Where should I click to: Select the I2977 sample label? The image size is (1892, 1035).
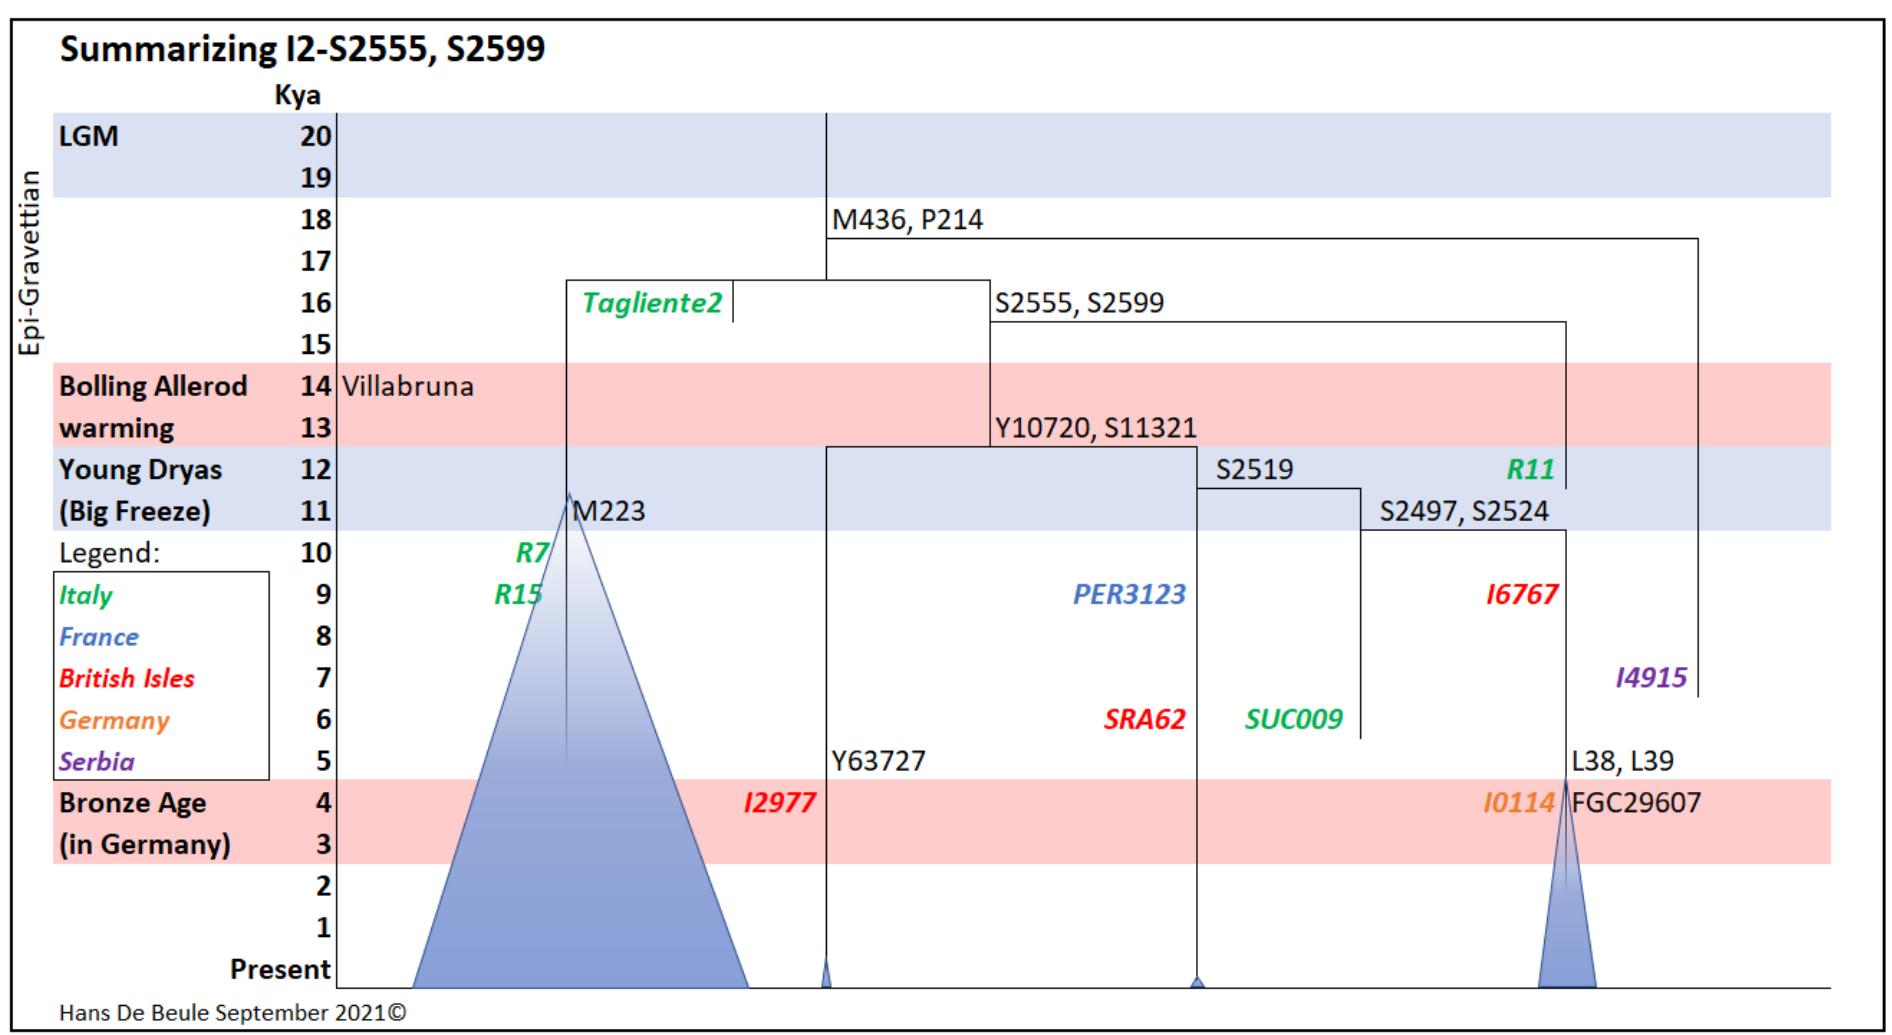pyautogui.click(x=782, y=802)
